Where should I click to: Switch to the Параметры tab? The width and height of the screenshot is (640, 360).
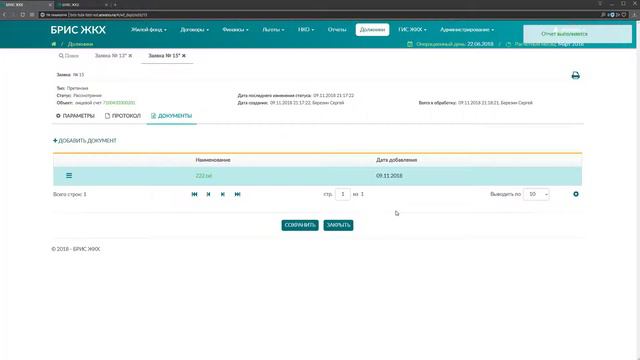click(x=75, y=116)
